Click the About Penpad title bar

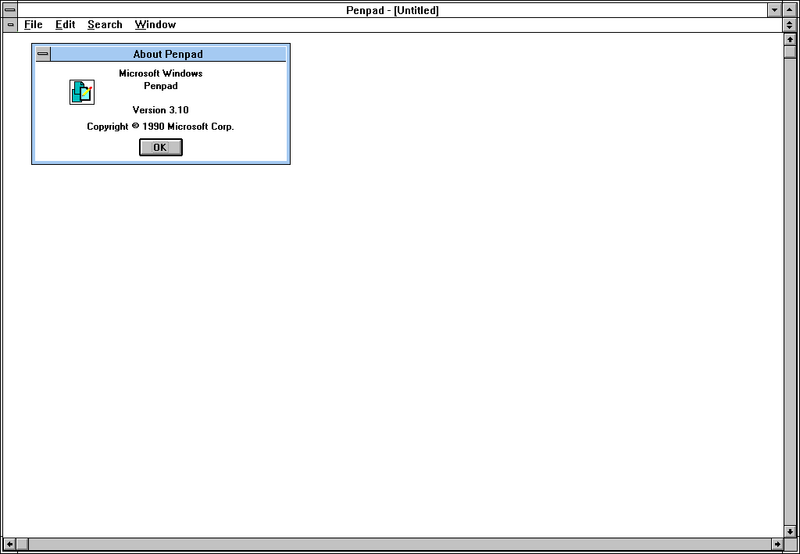click(x=168, y=54)
